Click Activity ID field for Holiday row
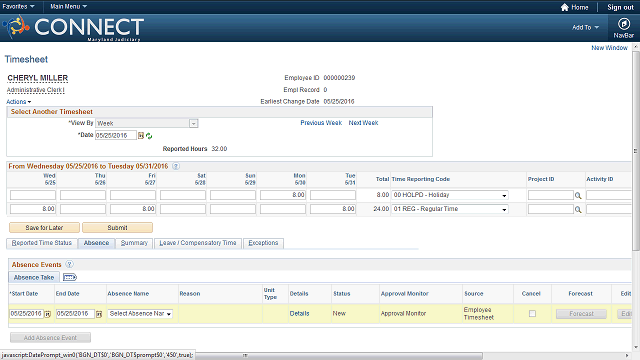640x360 pixels. [609, 195]
